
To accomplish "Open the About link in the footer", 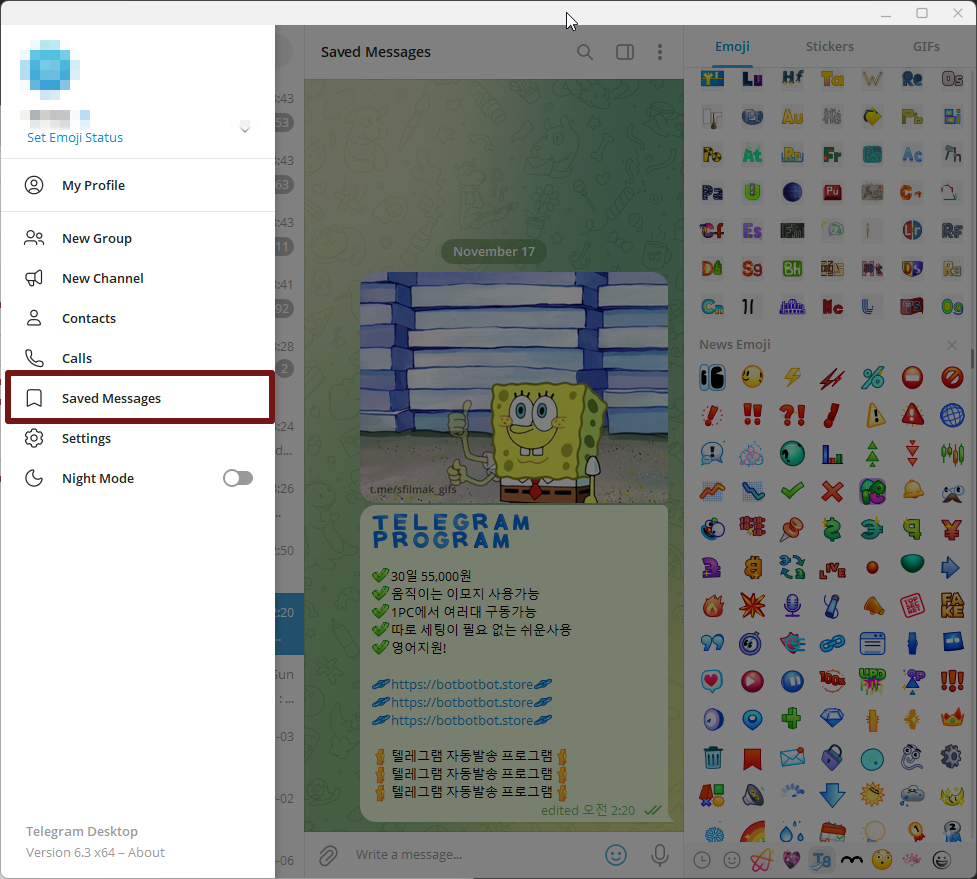I will coord(146,853).
